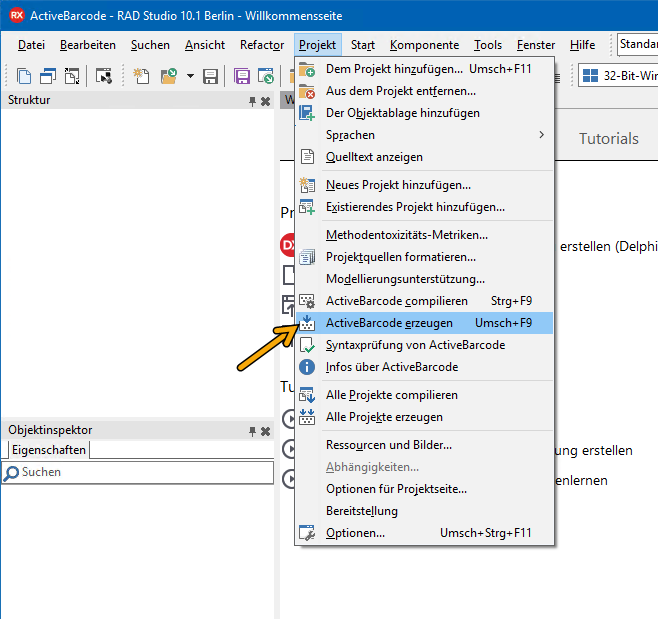Viewport: 658px width, 619px height.
Task: Select Syntaxprüfung von ActiveBarcode
Action: [x=424, y=345]
